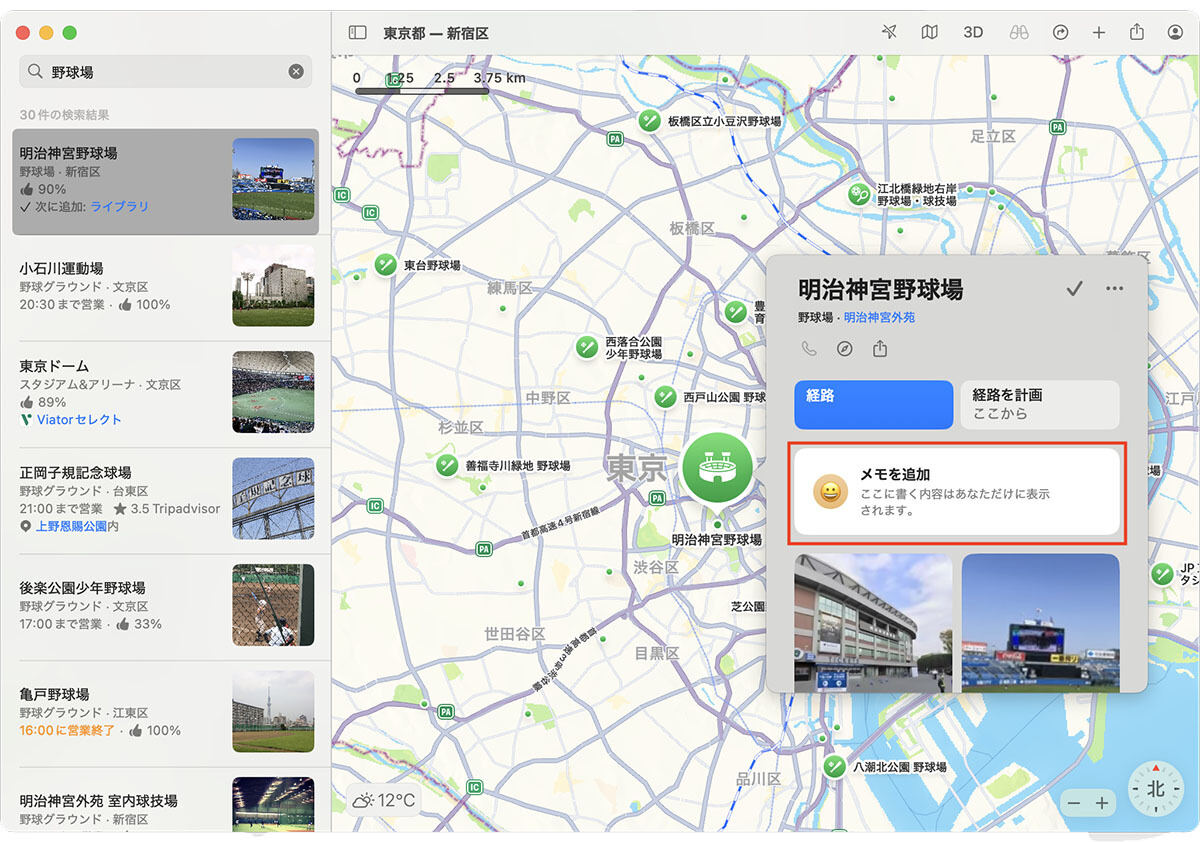Open the account profile icon
Screen dimensions: 1200x842
click(x=1175, y=32)
